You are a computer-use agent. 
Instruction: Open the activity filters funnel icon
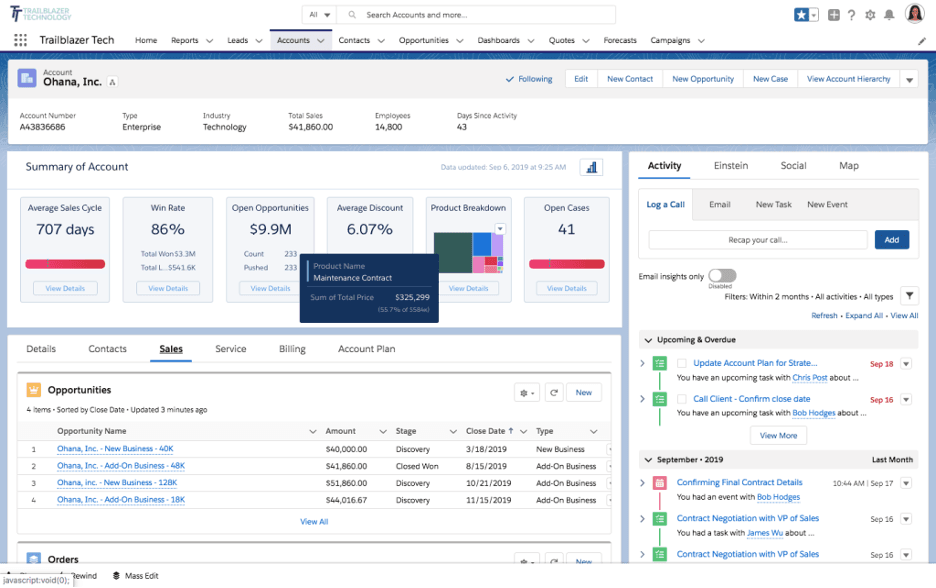click(x=909, y=295)
